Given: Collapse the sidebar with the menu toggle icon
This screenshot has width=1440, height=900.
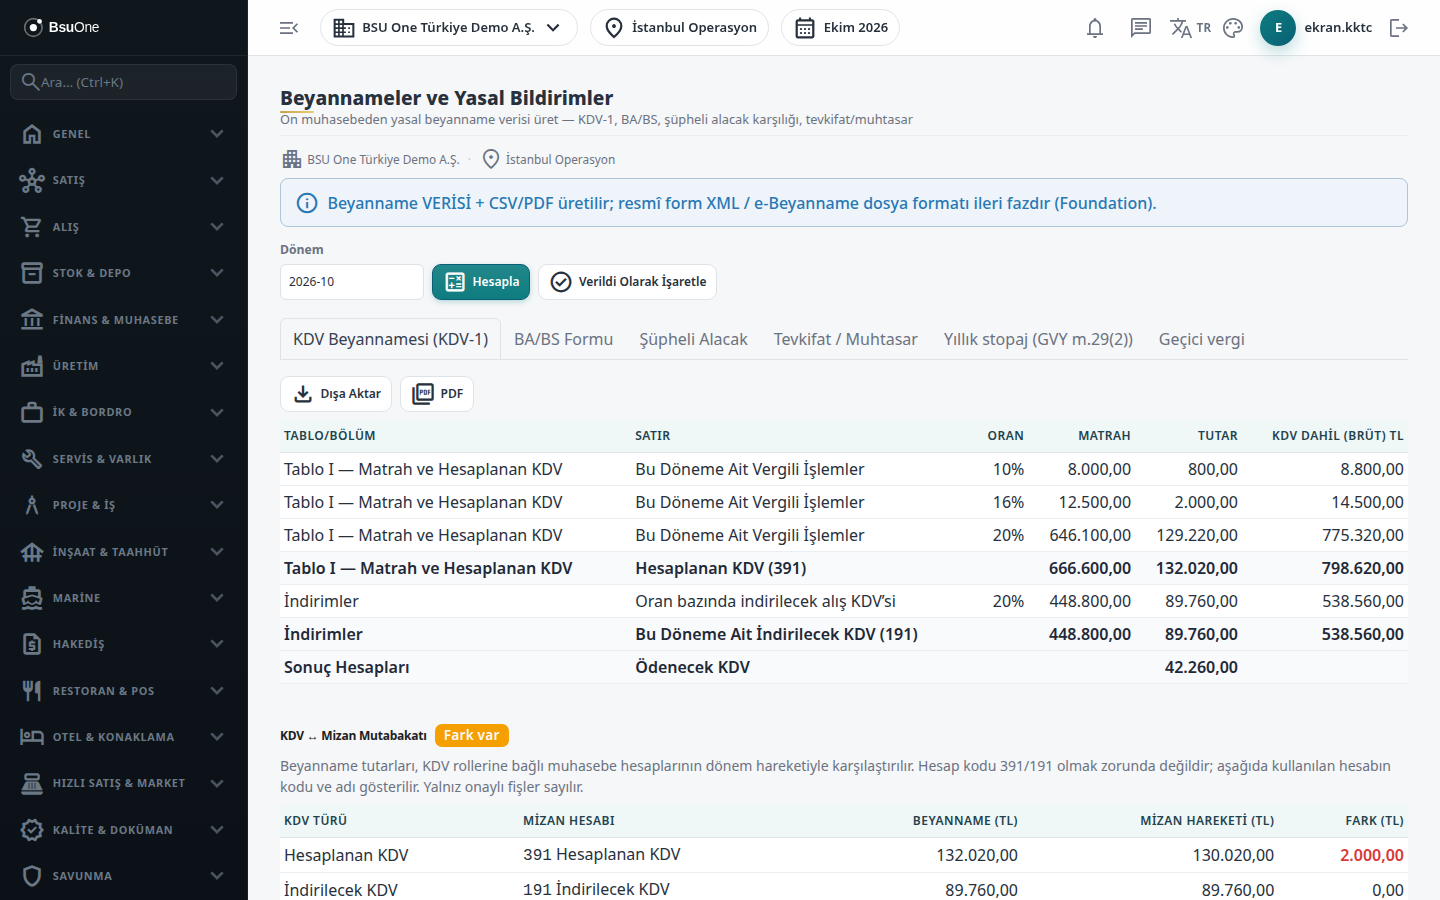Looking at the screenshot, I should (x=289, y=28).
